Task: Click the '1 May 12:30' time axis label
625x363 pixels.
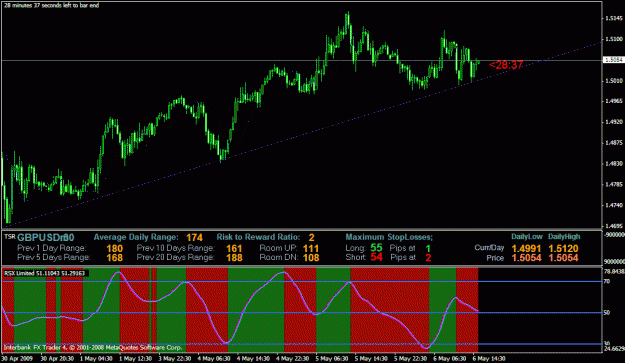Action: pos(136,358)
